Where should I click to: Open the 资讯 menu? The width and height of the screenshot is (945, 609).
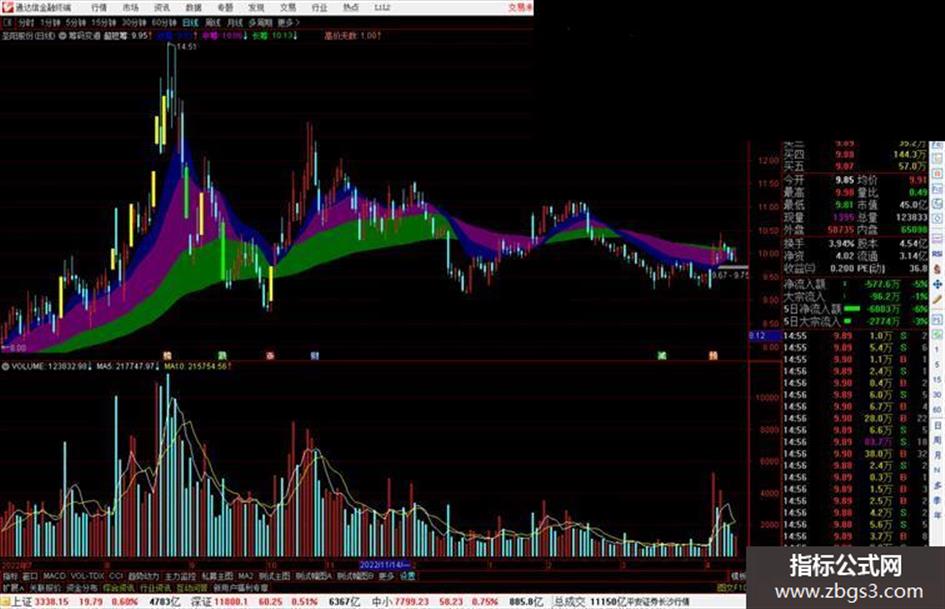[x=162, y=7]
